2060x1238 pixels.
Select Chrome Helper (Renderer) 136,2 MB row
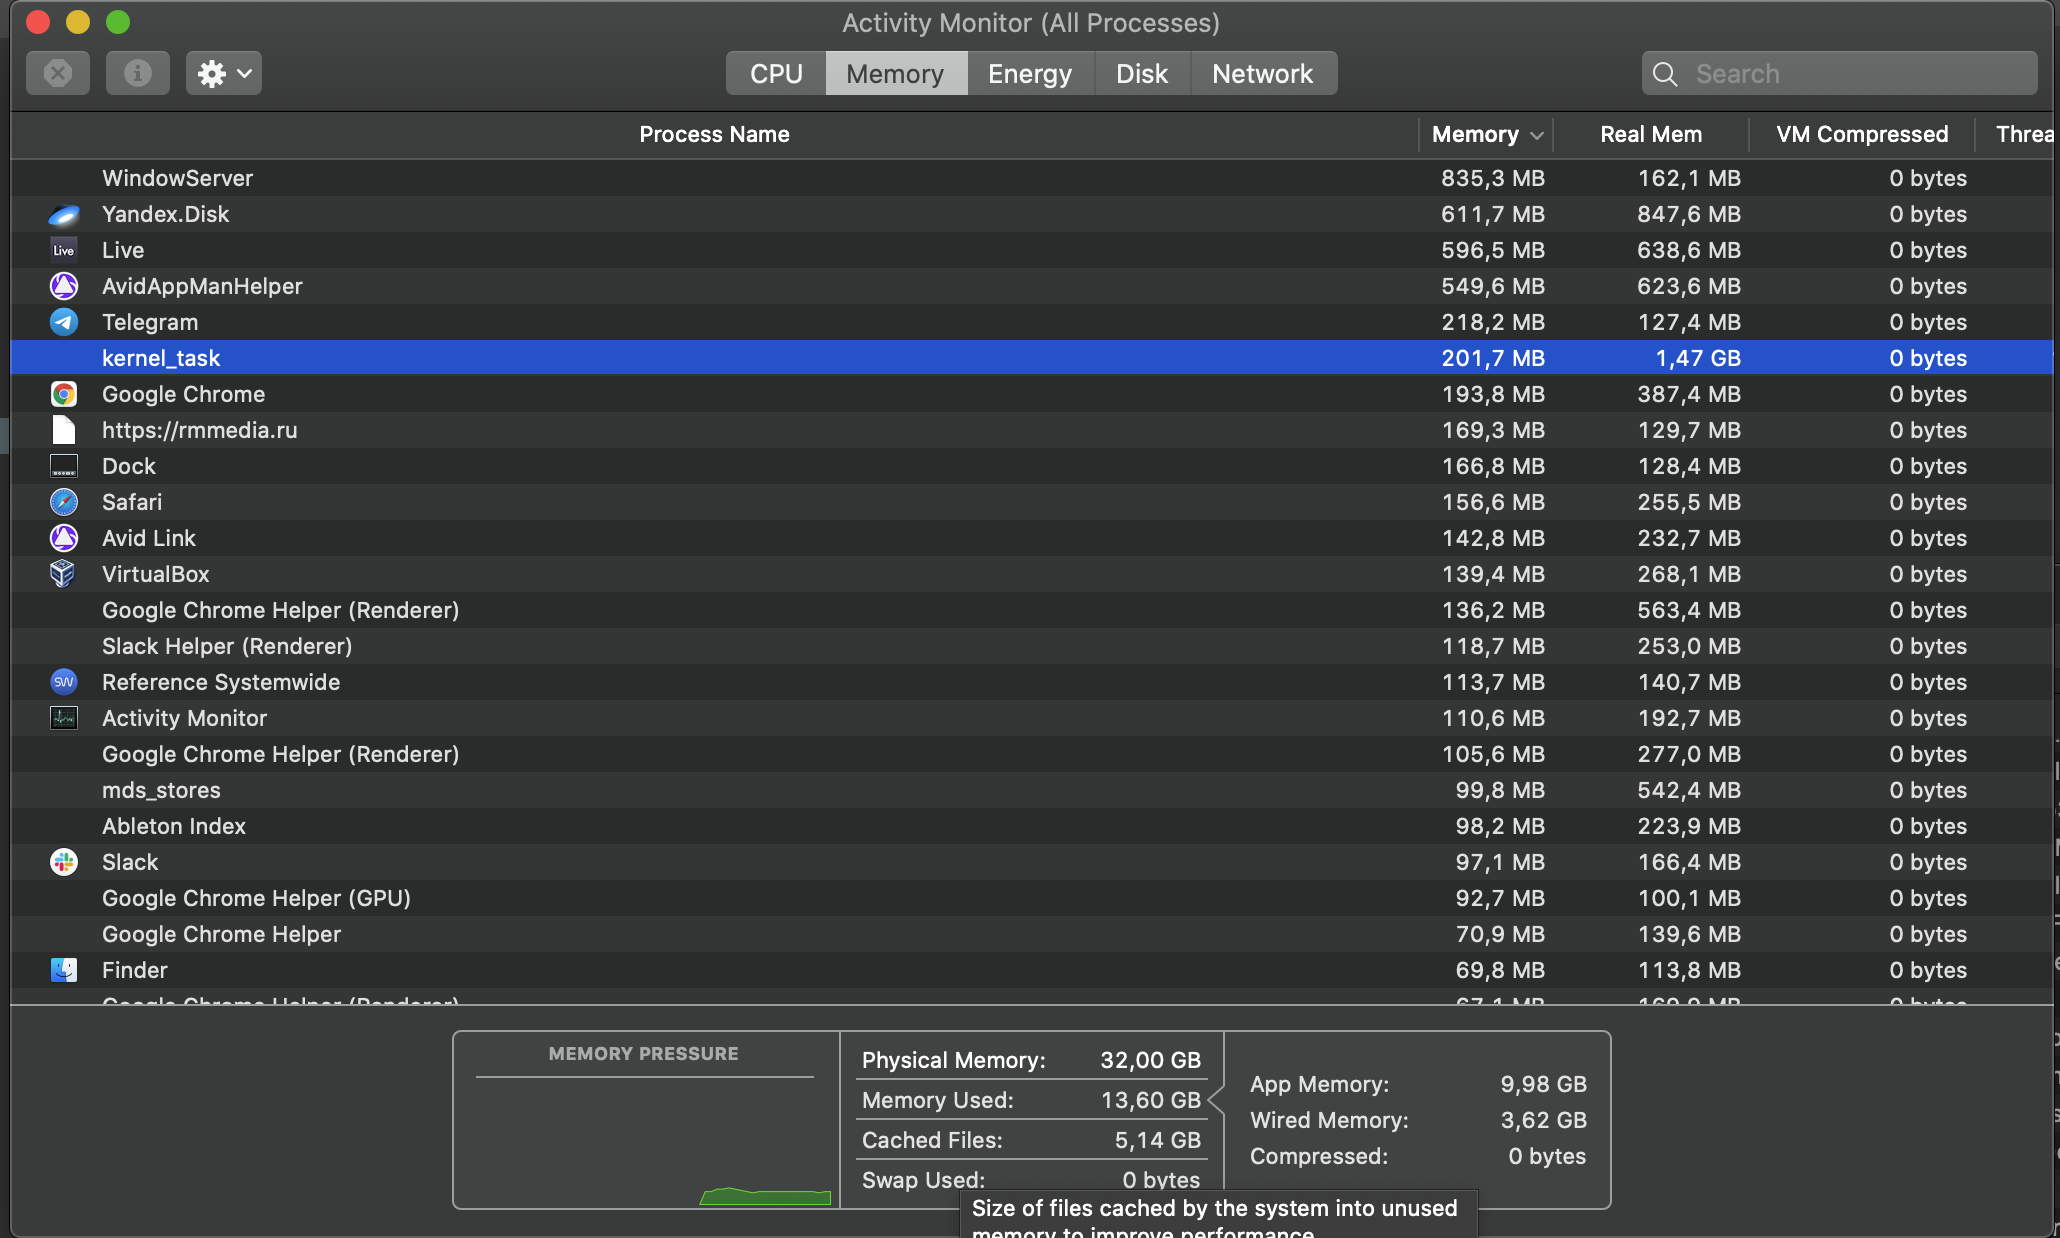point(1031,610)
